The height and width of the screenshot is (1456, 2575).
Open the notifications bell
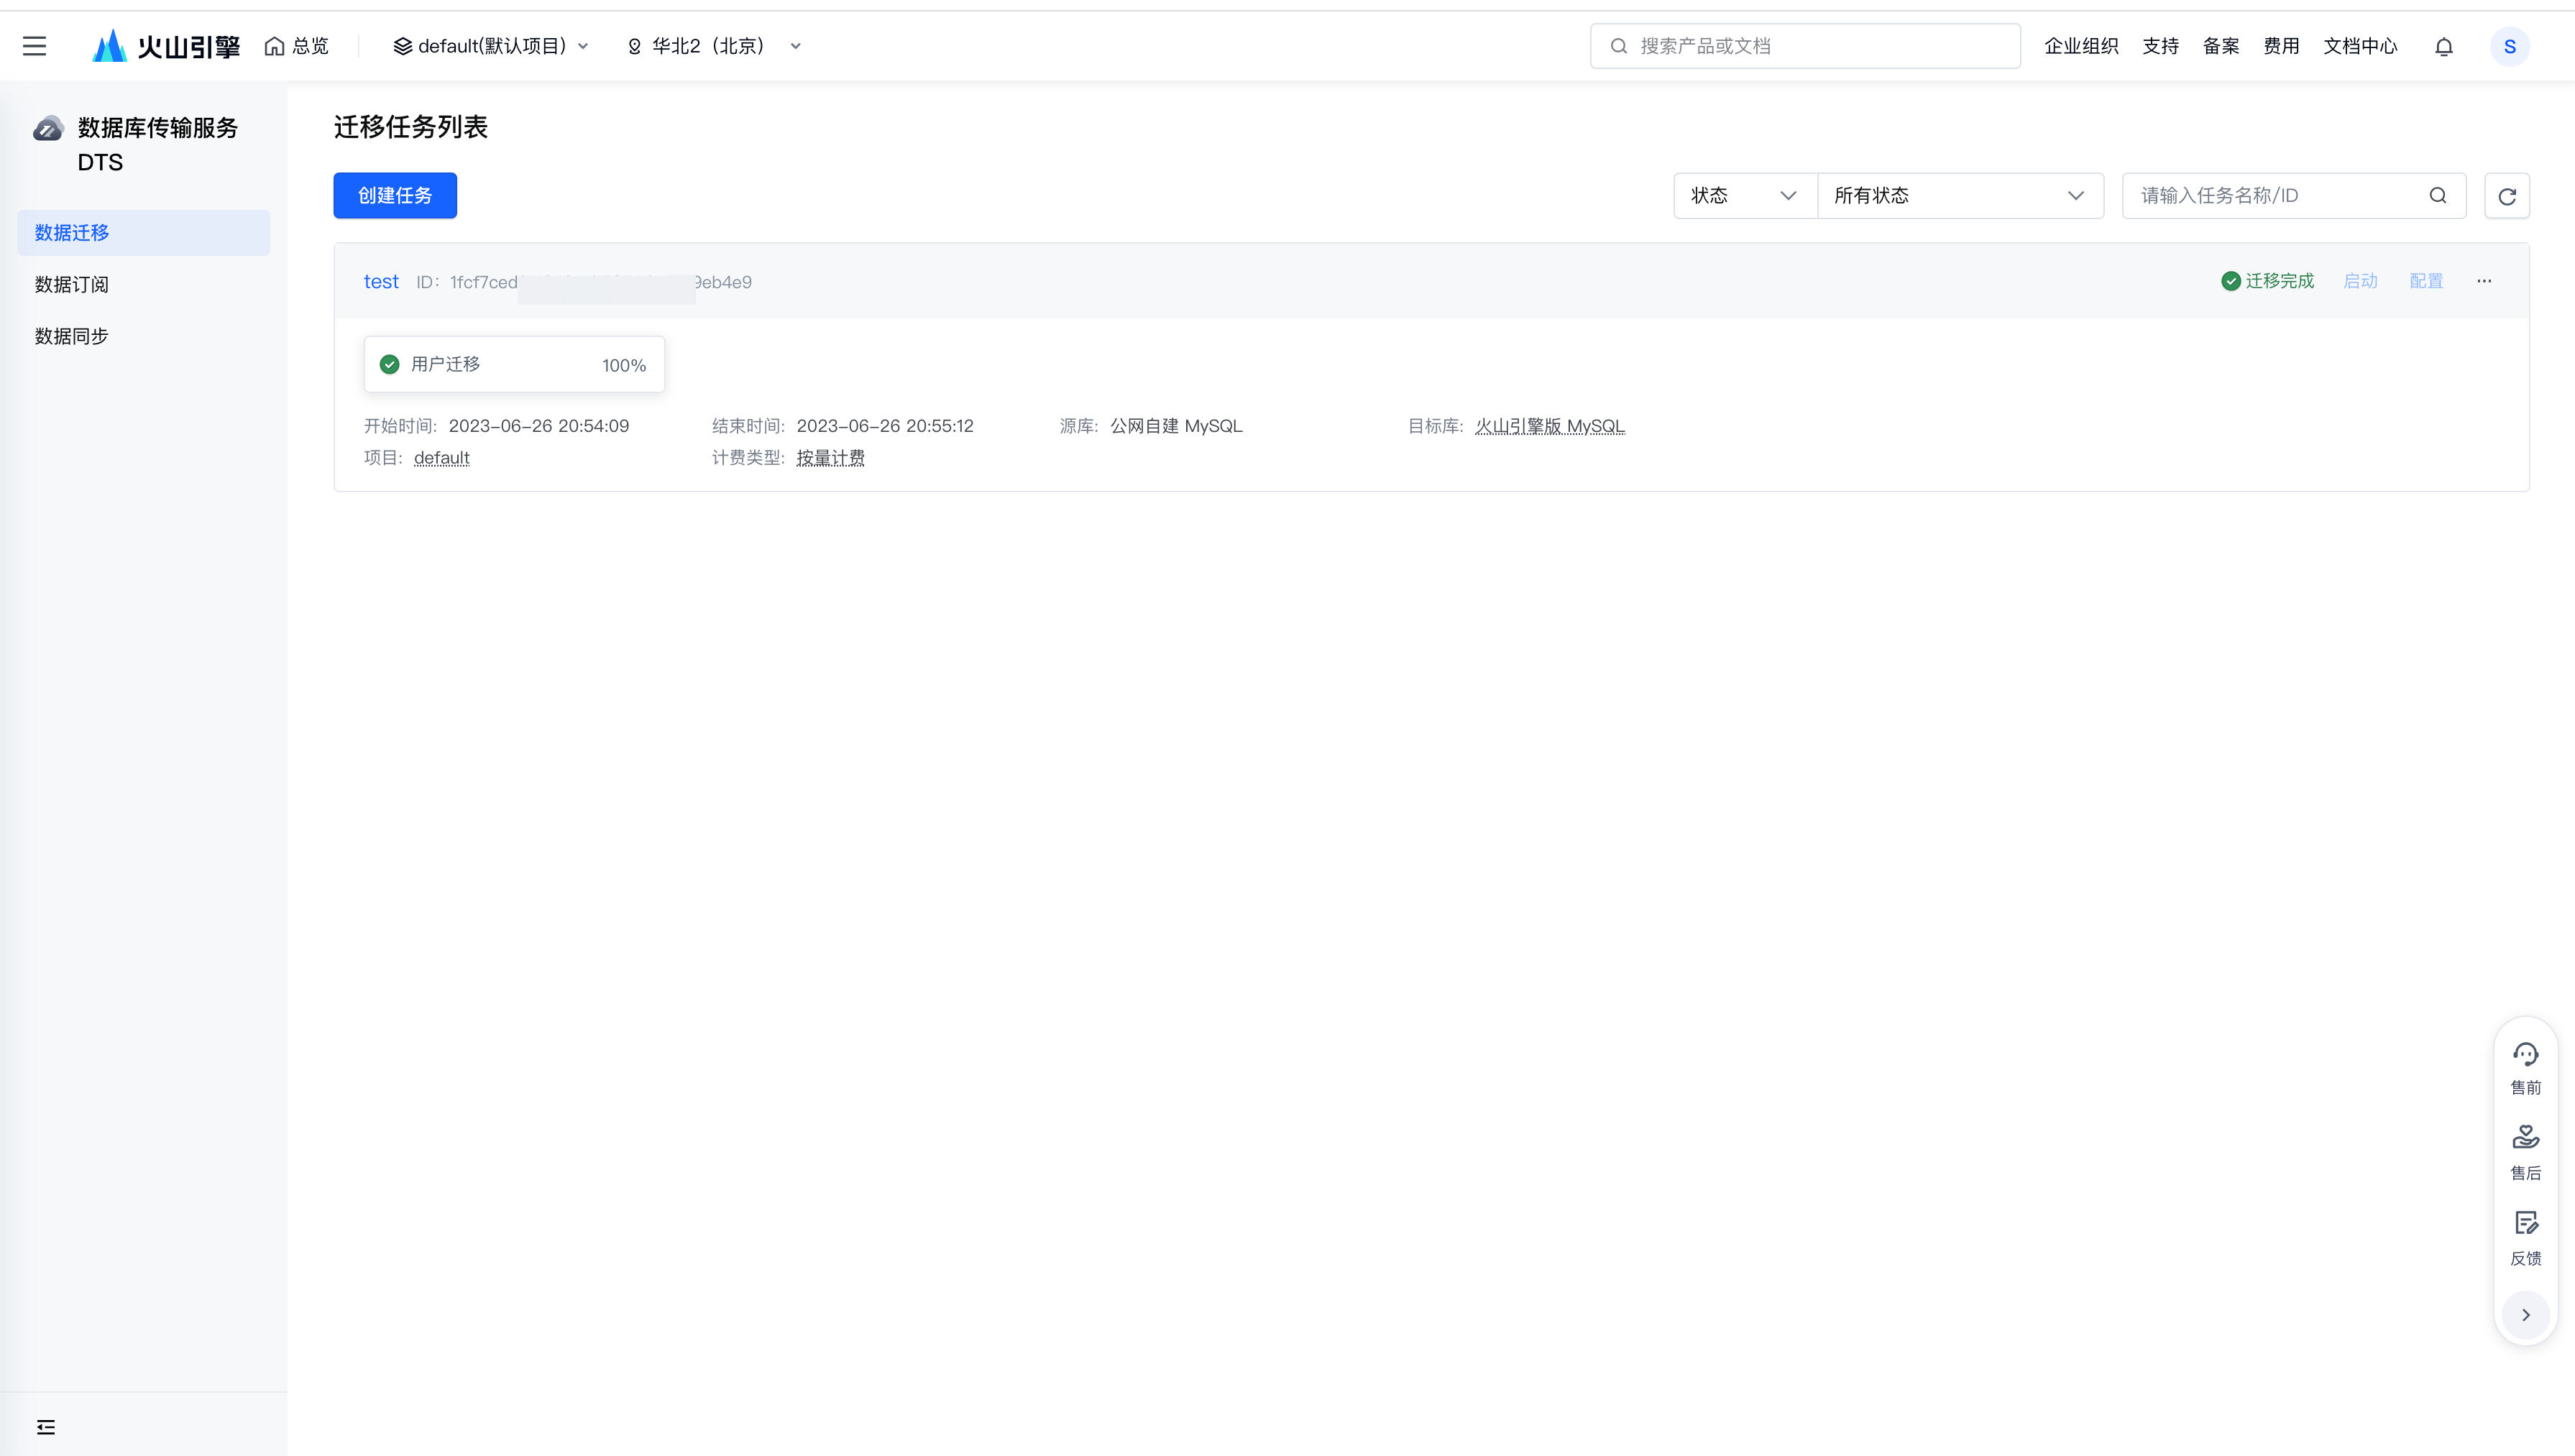pyautogui.click(x=2444, y=46)
